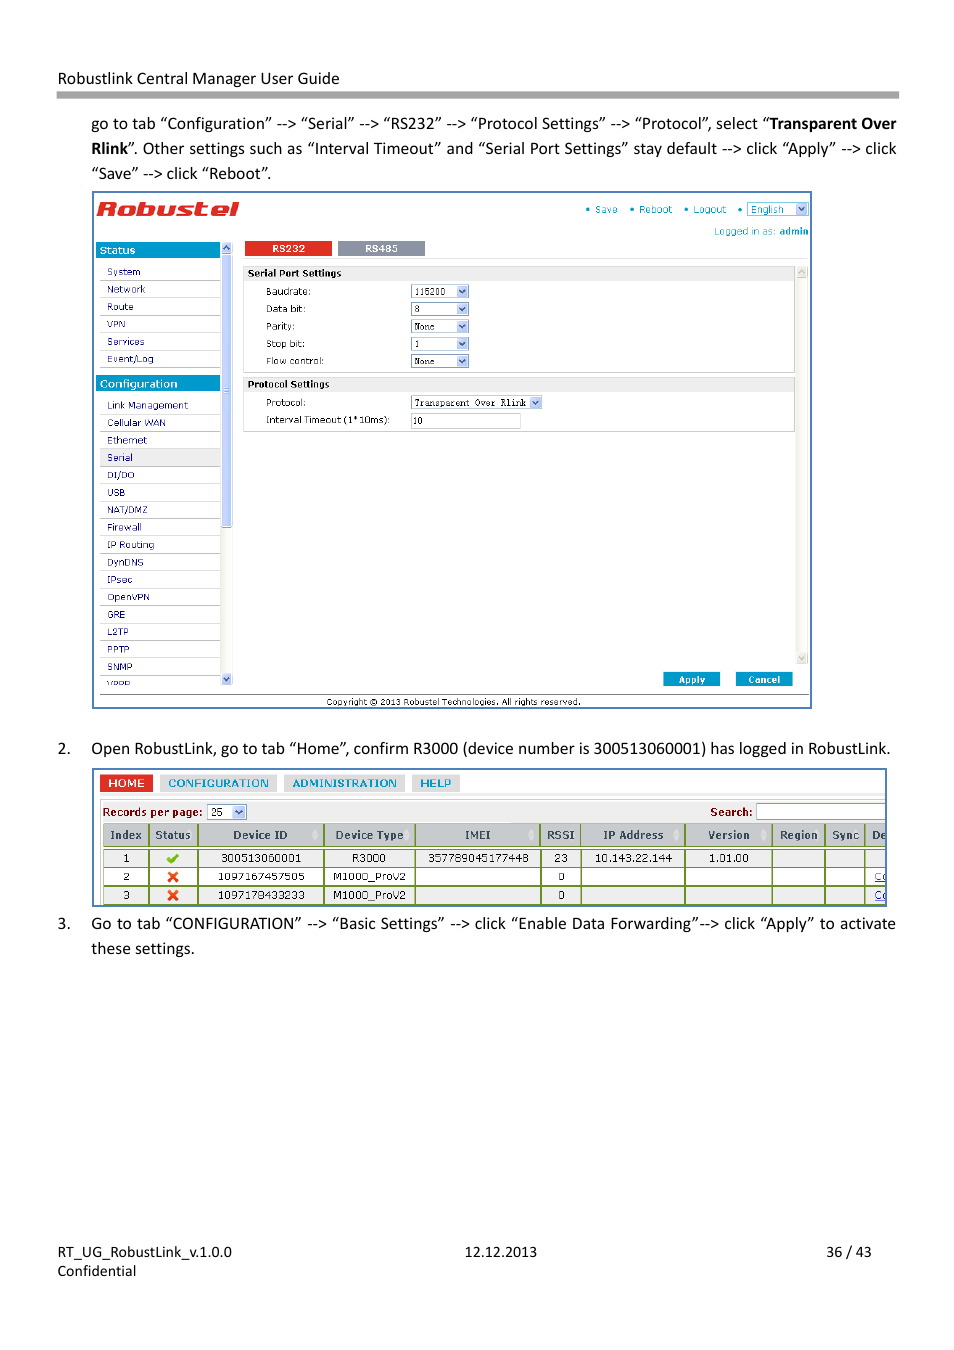954x1350 pixels.
Task: Click the Logout link in the header
Action: click(709, 210)
